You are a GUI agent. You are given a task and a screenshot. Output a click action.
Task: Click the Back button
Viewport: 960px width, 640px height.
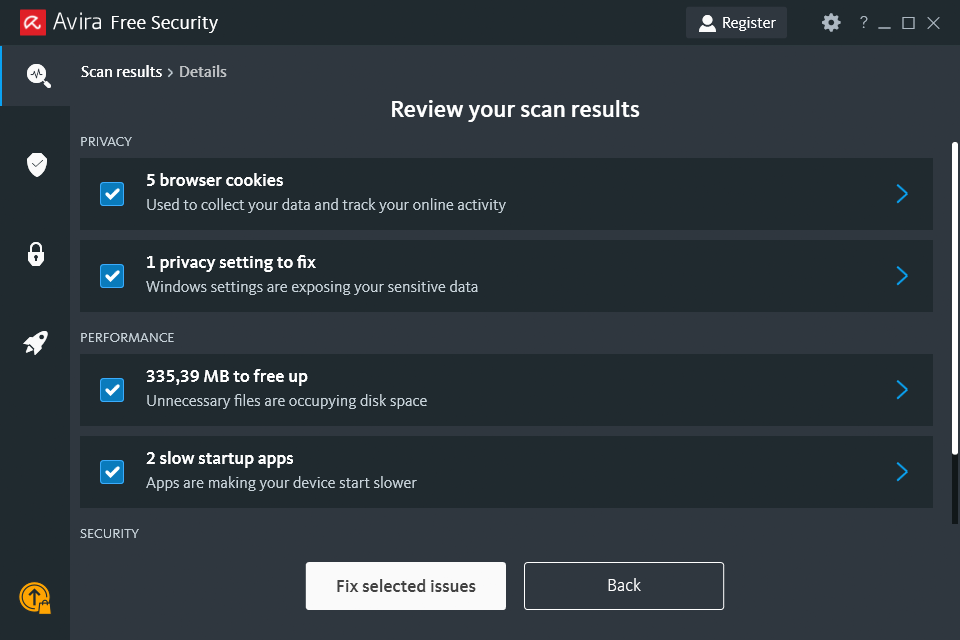623,586
